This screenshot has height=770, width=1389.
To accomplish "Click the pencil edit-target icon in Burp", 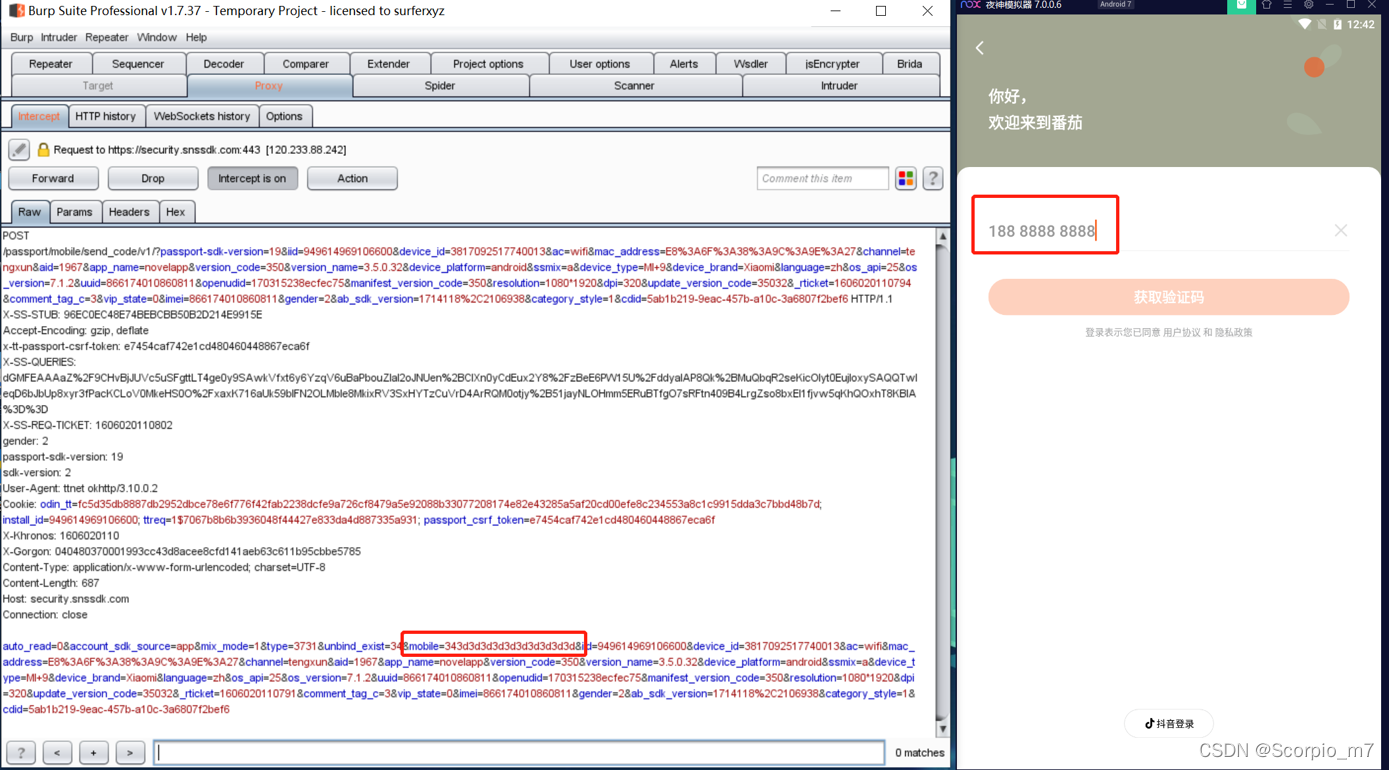I will (x=19, y=150).
